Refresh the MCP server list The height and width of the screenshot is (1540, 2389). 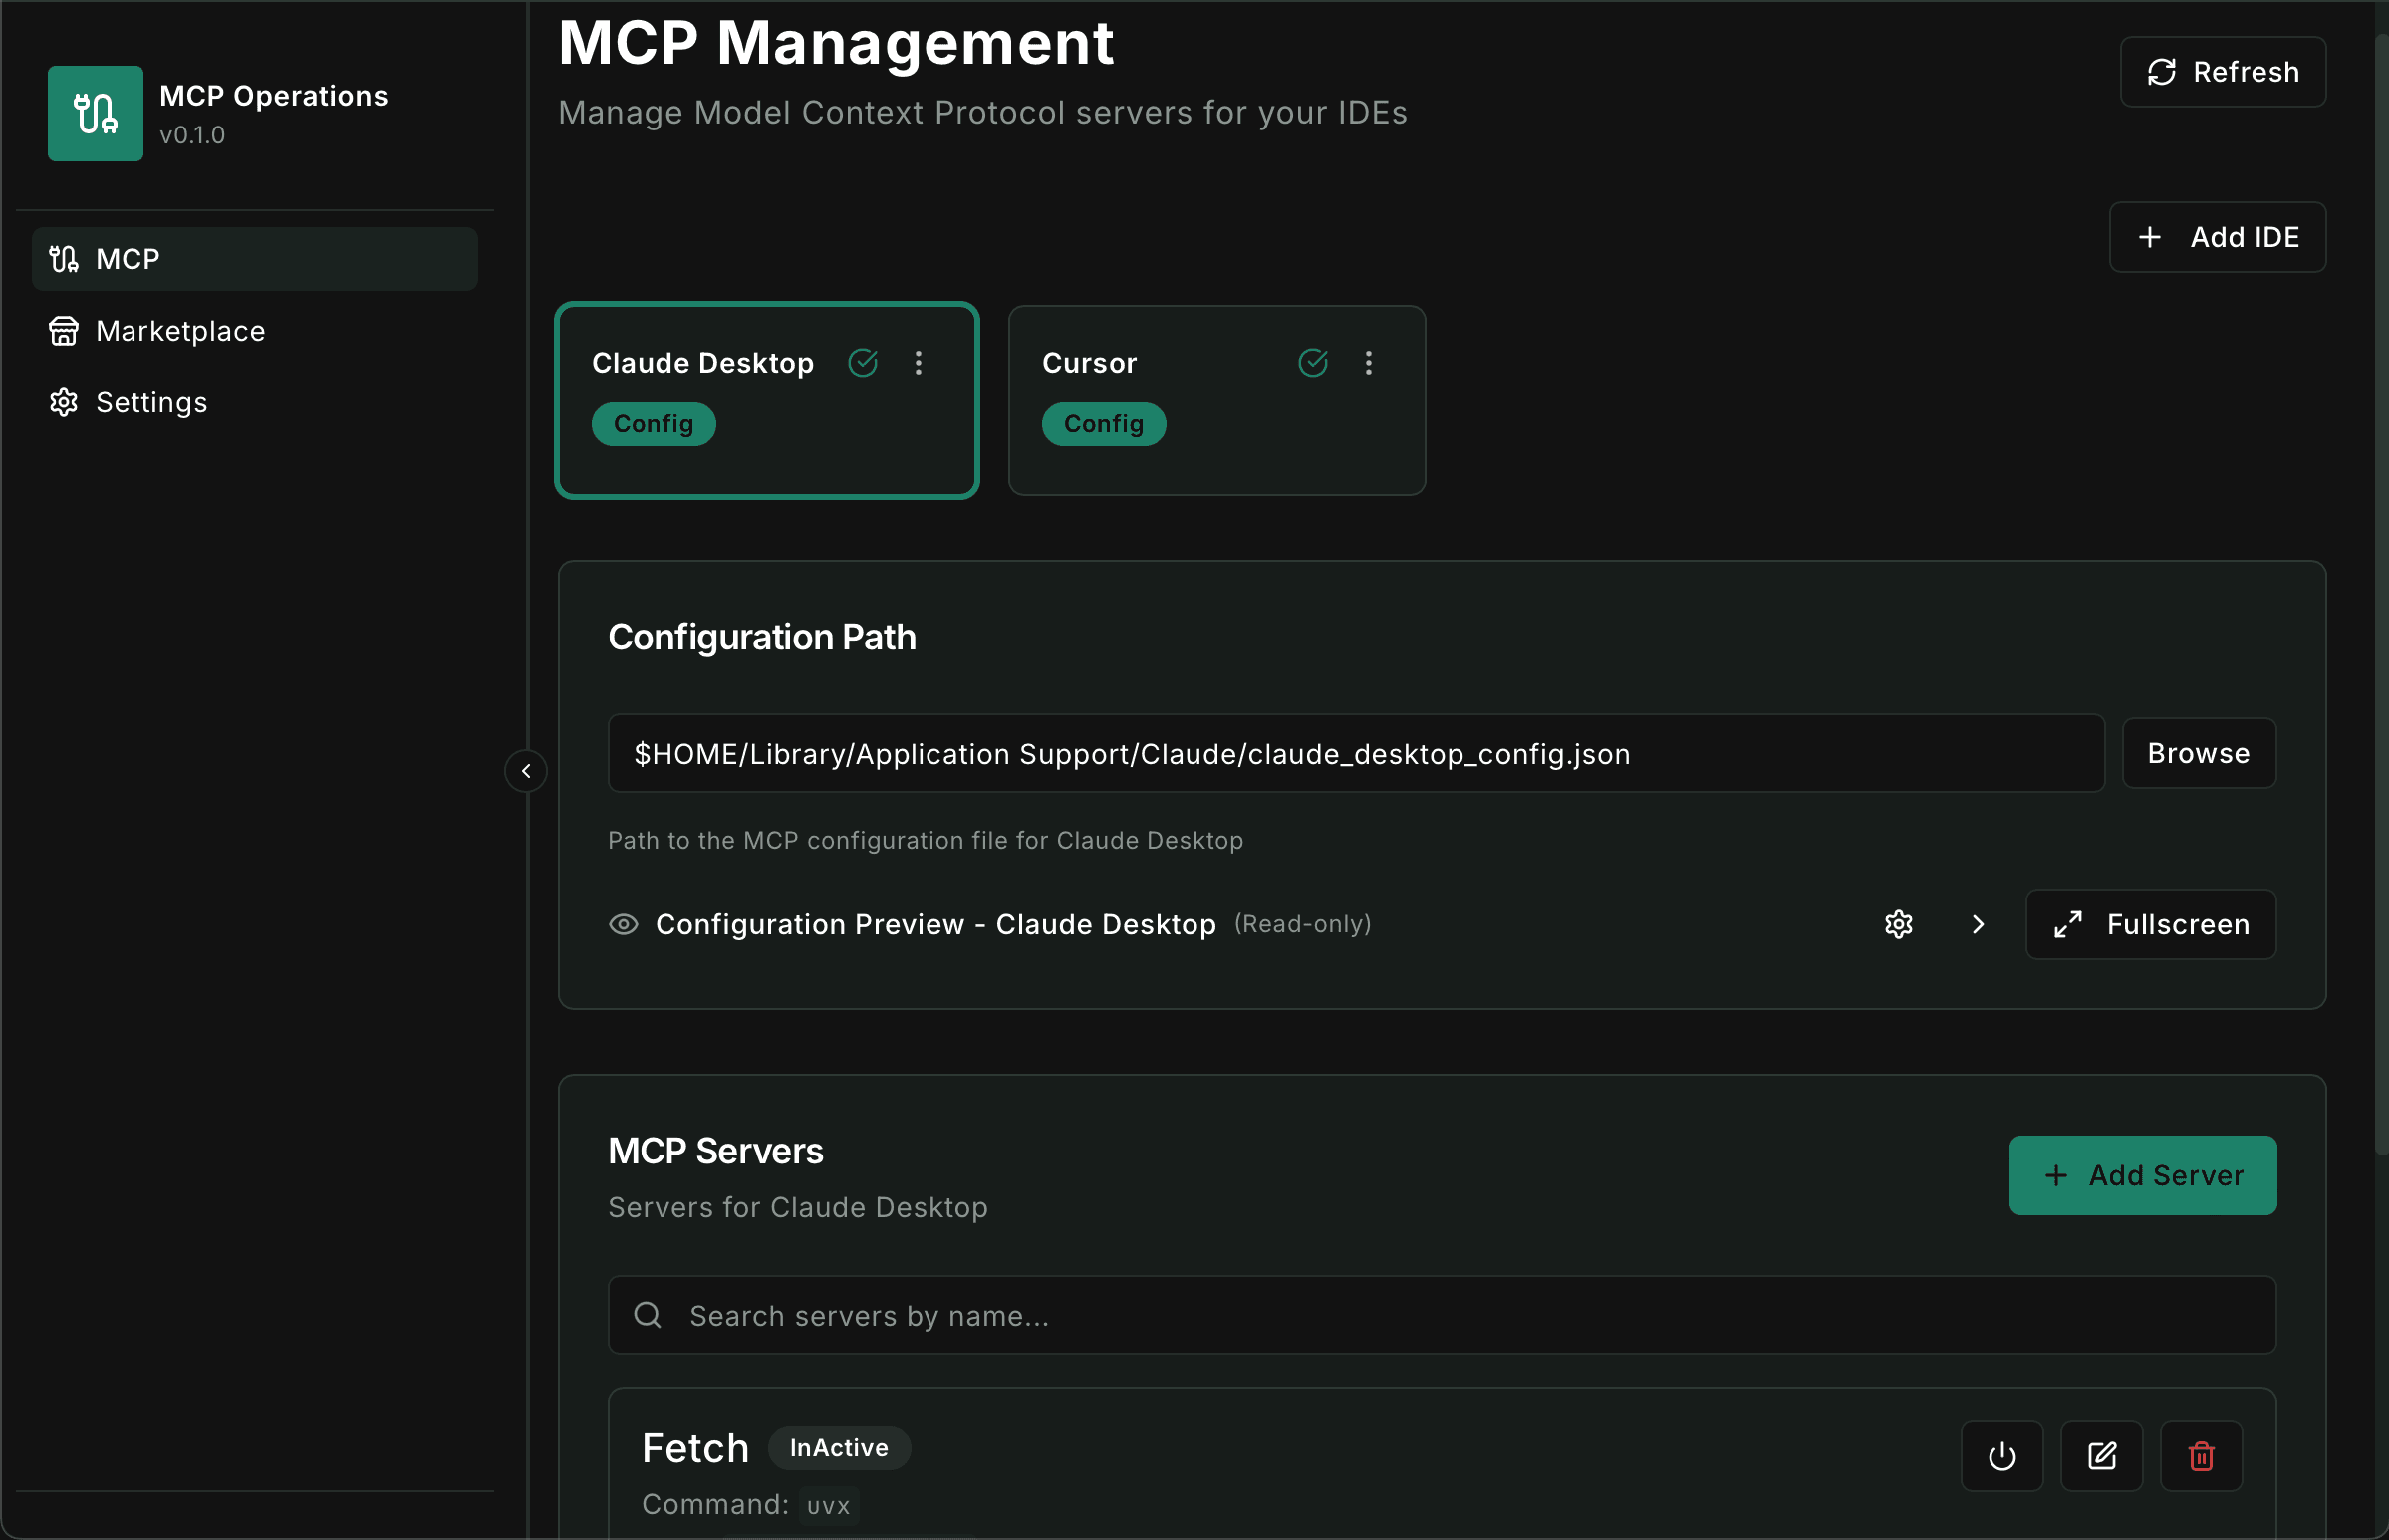click(2223, 72)
